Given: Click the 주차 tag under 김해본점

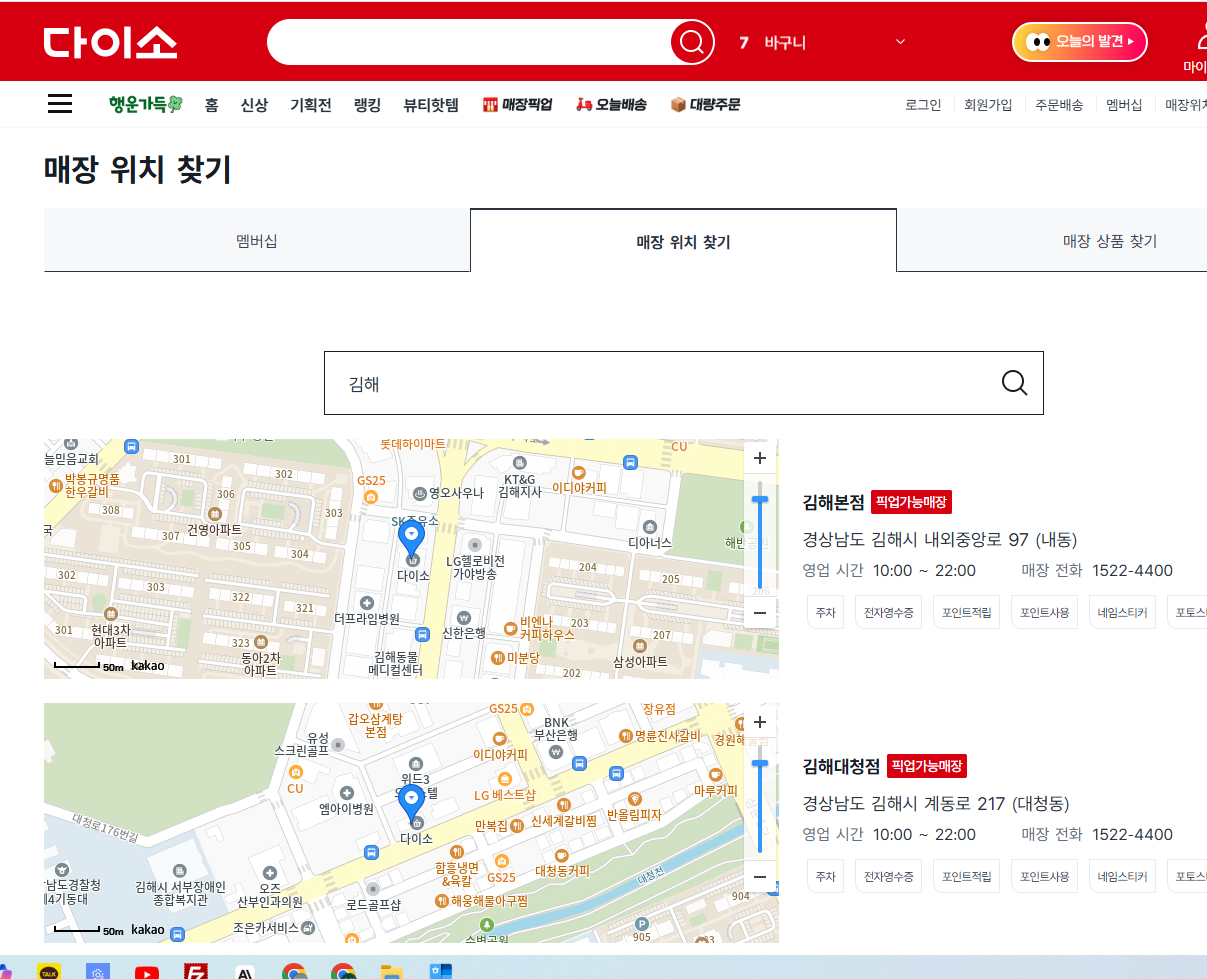Looking at the screenshot, I should [x=825, y=612].
